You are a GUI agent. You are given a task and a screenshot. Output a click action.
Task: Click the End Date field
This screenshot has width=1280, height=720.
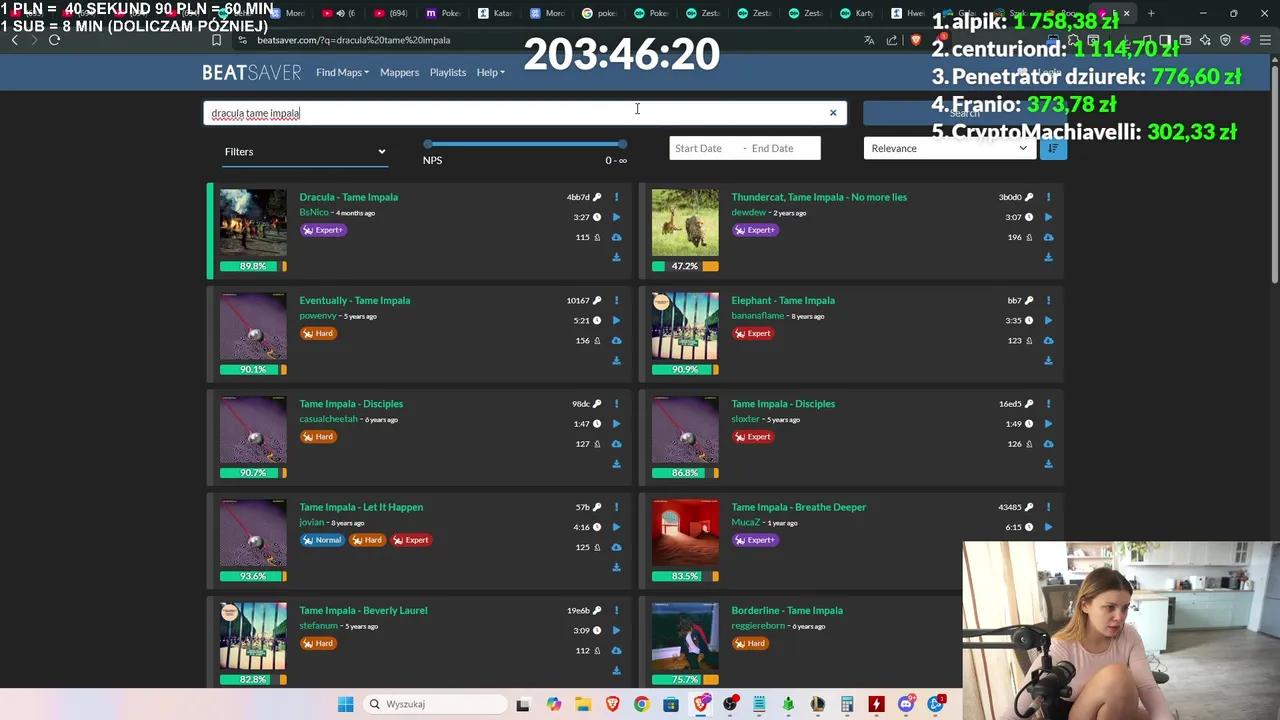pyautogui.click(x=782, y=148)
